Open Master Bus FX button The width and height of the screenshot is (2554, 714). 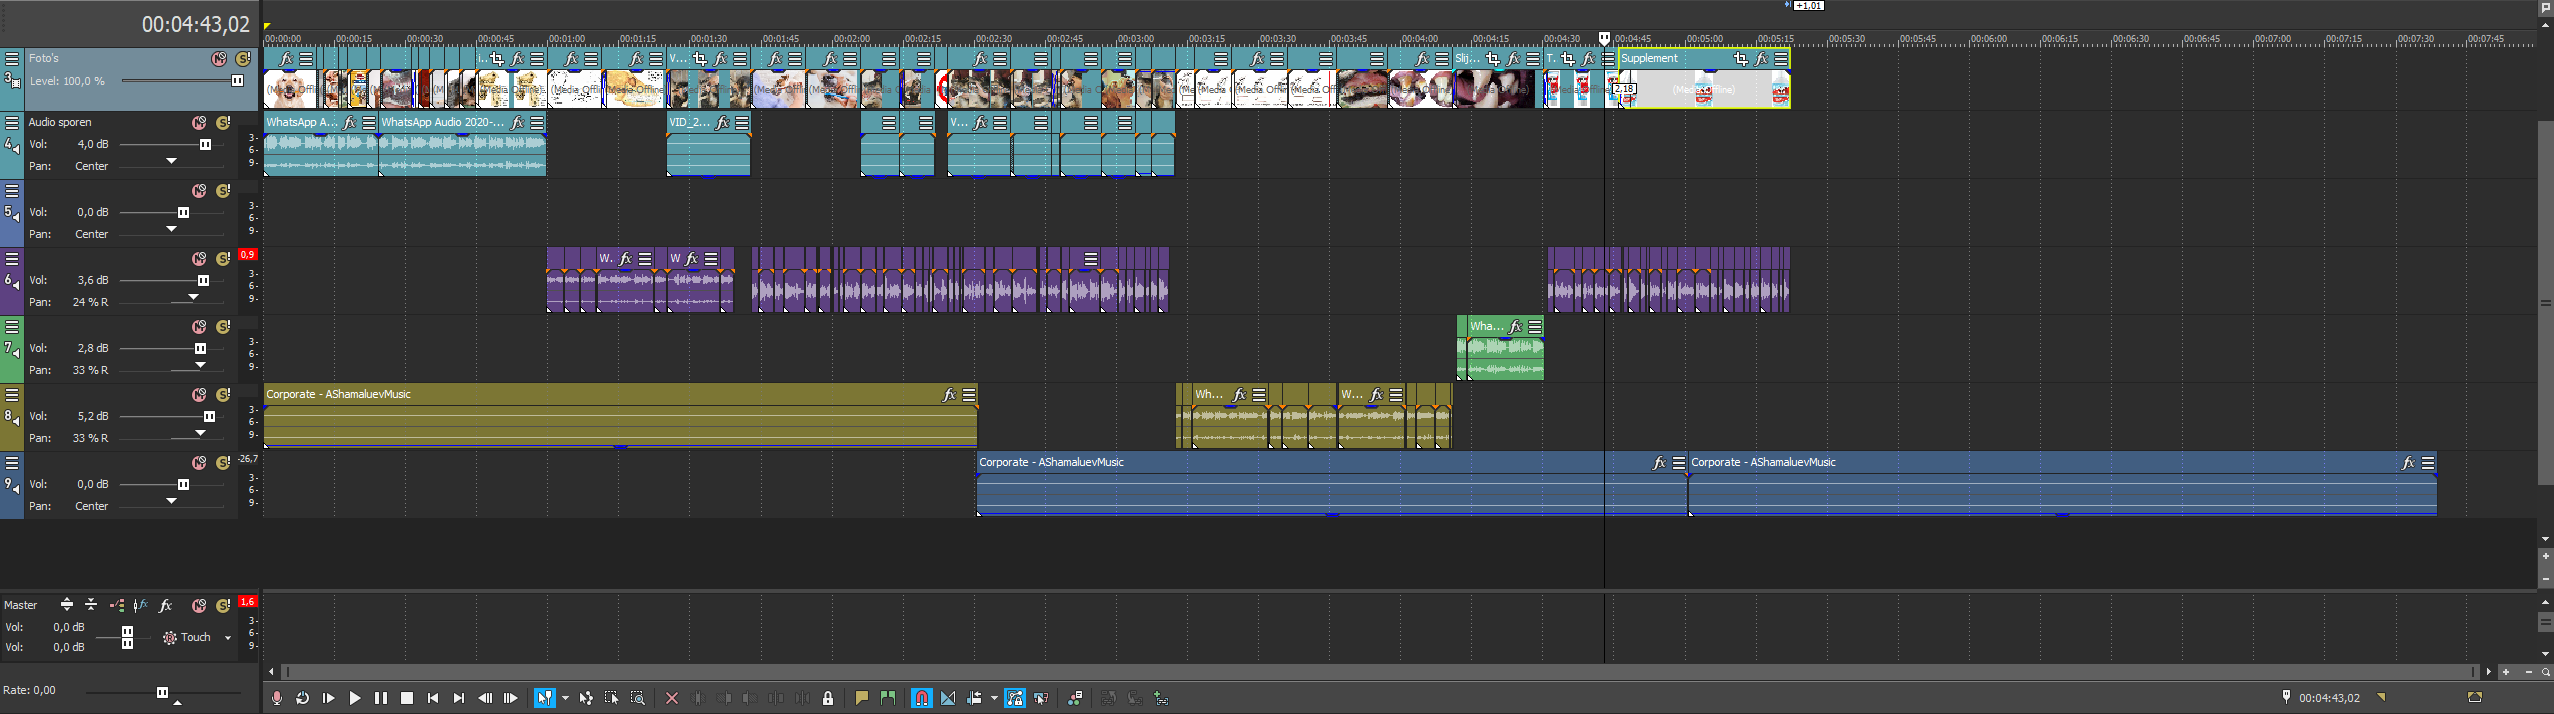tap(166, 605)
